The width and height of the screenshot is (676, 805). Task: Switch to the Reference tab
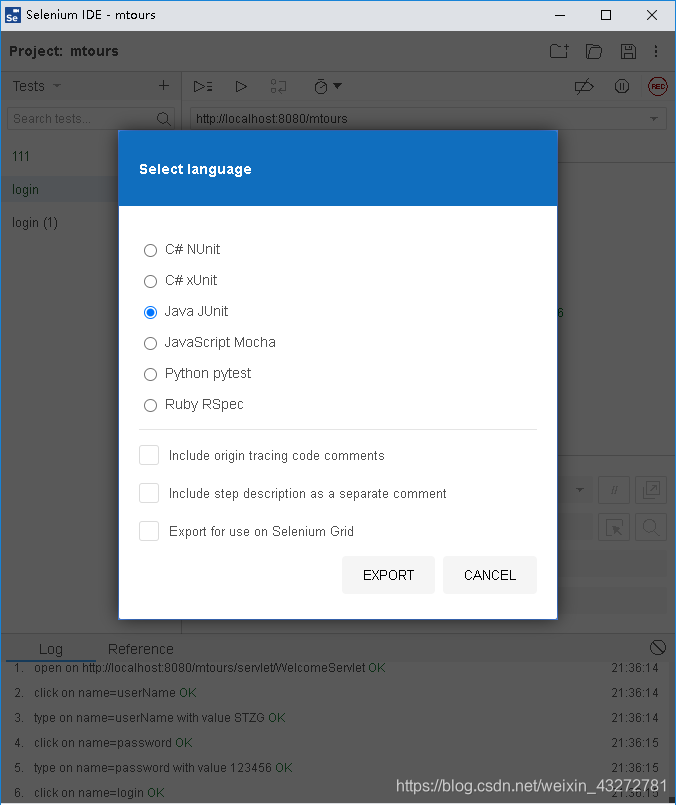[x=141, y=649]
